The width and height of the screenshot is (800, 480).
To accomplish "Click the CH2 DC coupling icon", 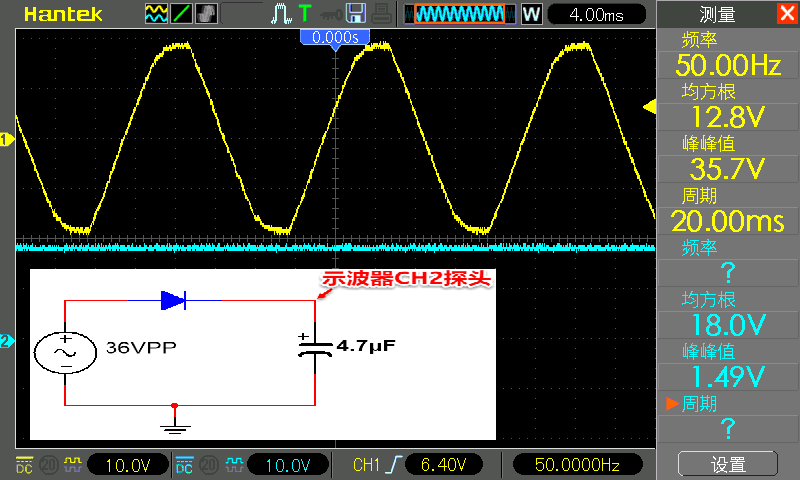I will point(184,465).
